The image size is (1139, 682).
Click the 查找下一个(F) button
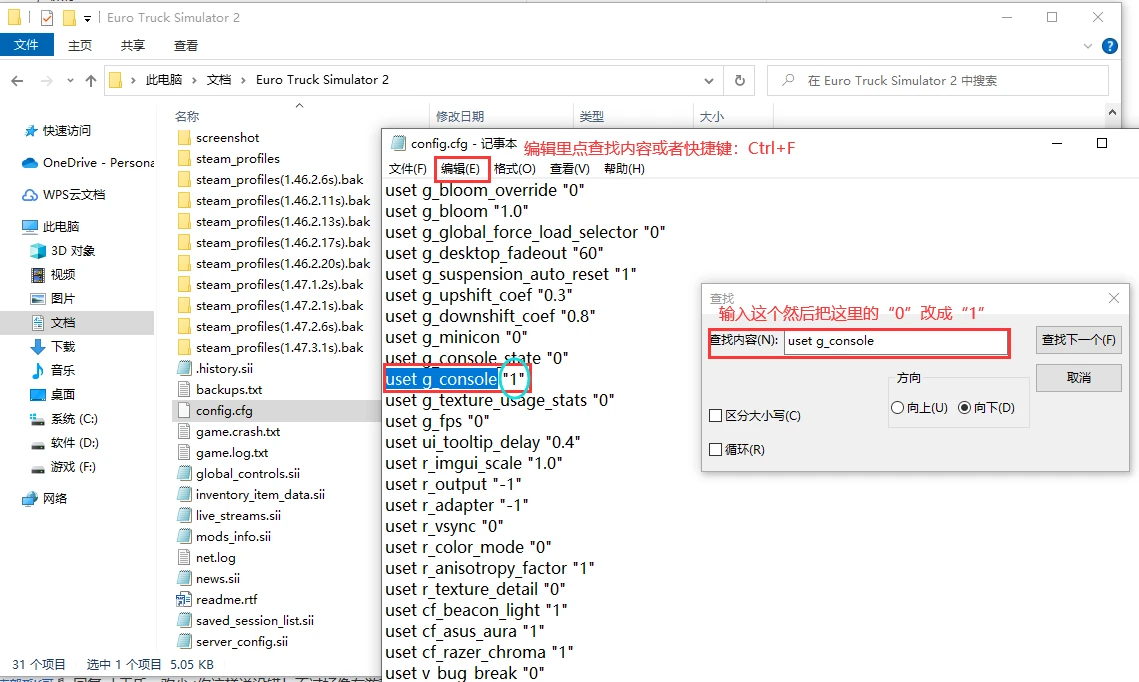click(1079, 340)
